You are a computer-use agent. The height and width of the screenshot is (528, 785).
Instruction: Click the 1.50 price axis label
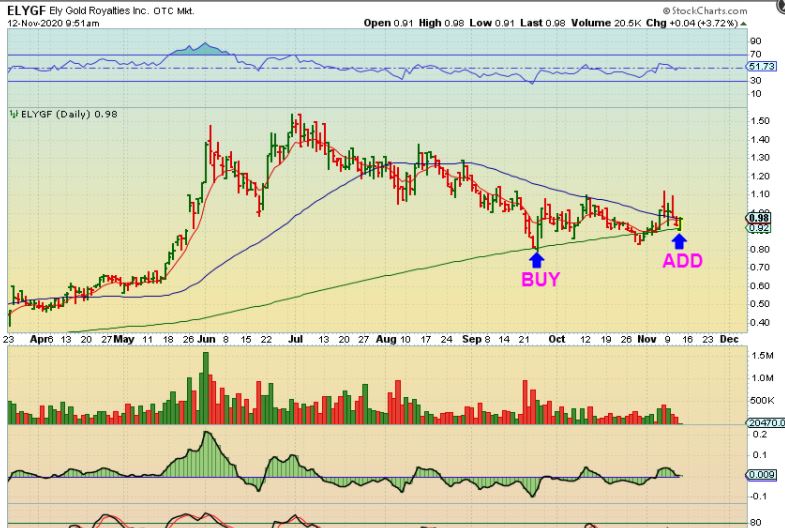760,121
